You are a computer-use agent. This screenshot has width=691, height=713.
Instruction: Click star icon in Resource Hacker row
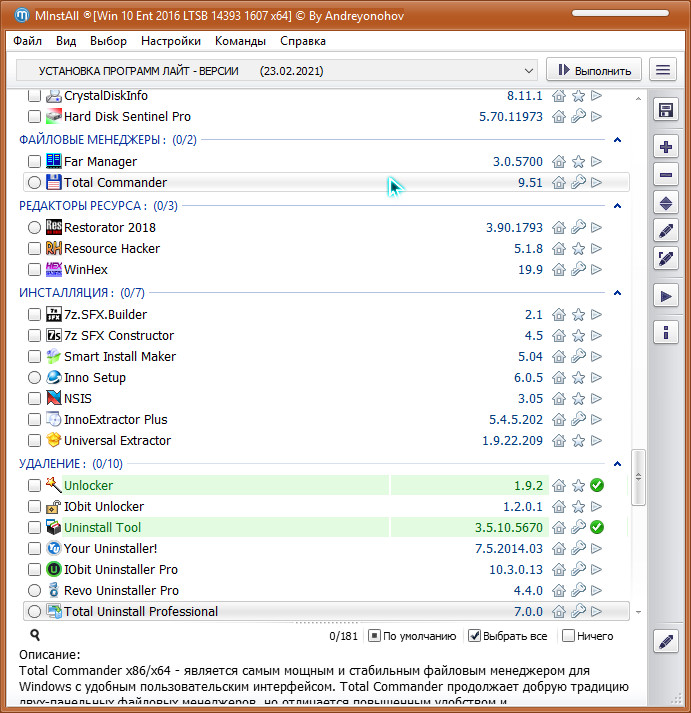pos(578,248)
